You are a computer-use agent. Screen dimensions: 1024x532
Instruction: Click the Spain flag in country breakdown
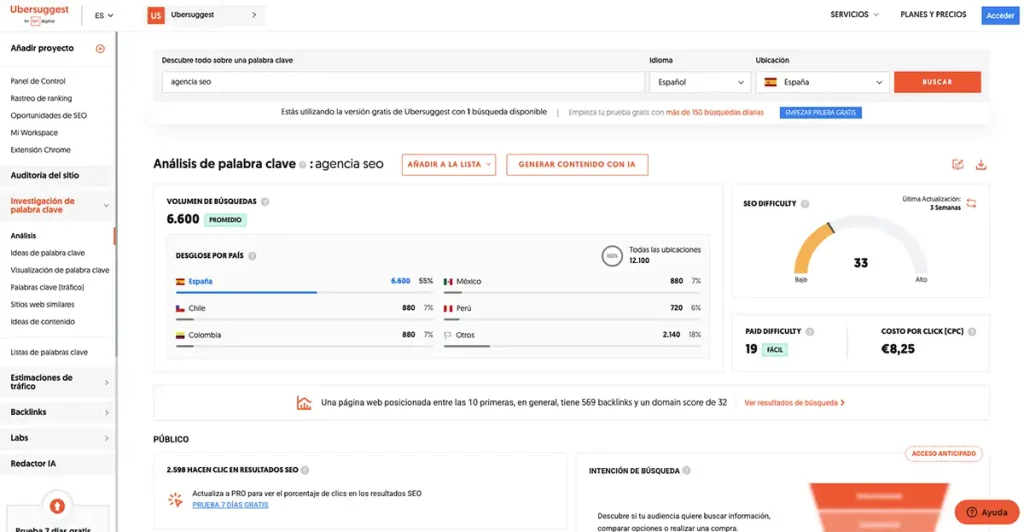pos(180,281)
